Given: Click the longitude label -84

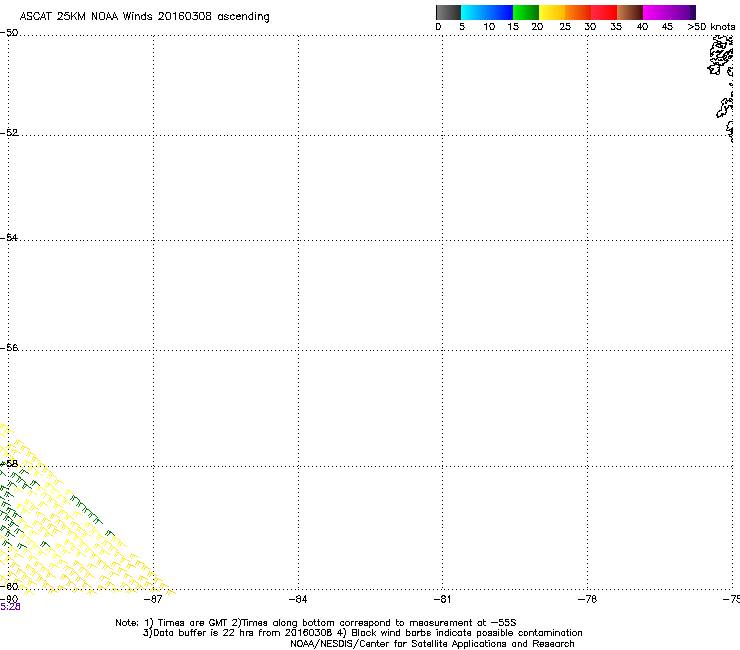Looking at the screenshot, I should 298,599.
